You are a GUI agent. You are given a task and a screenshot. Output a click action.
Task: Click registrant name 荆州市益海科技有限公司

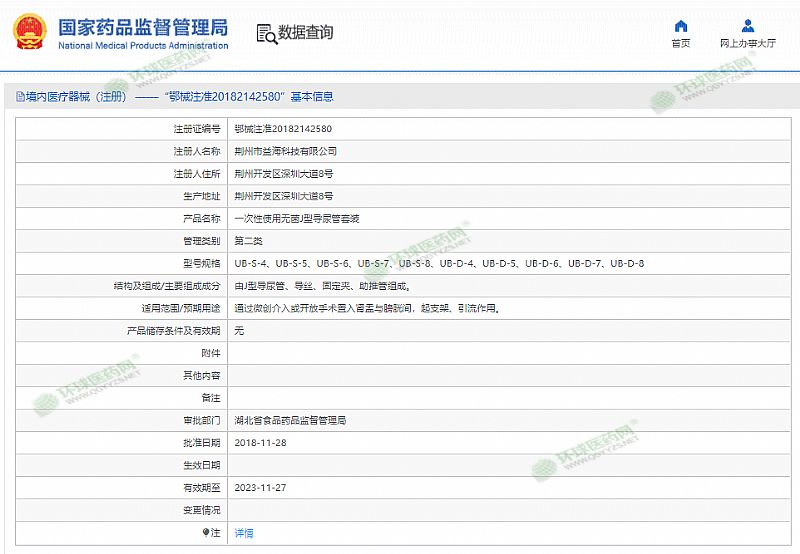click(285, 151)
